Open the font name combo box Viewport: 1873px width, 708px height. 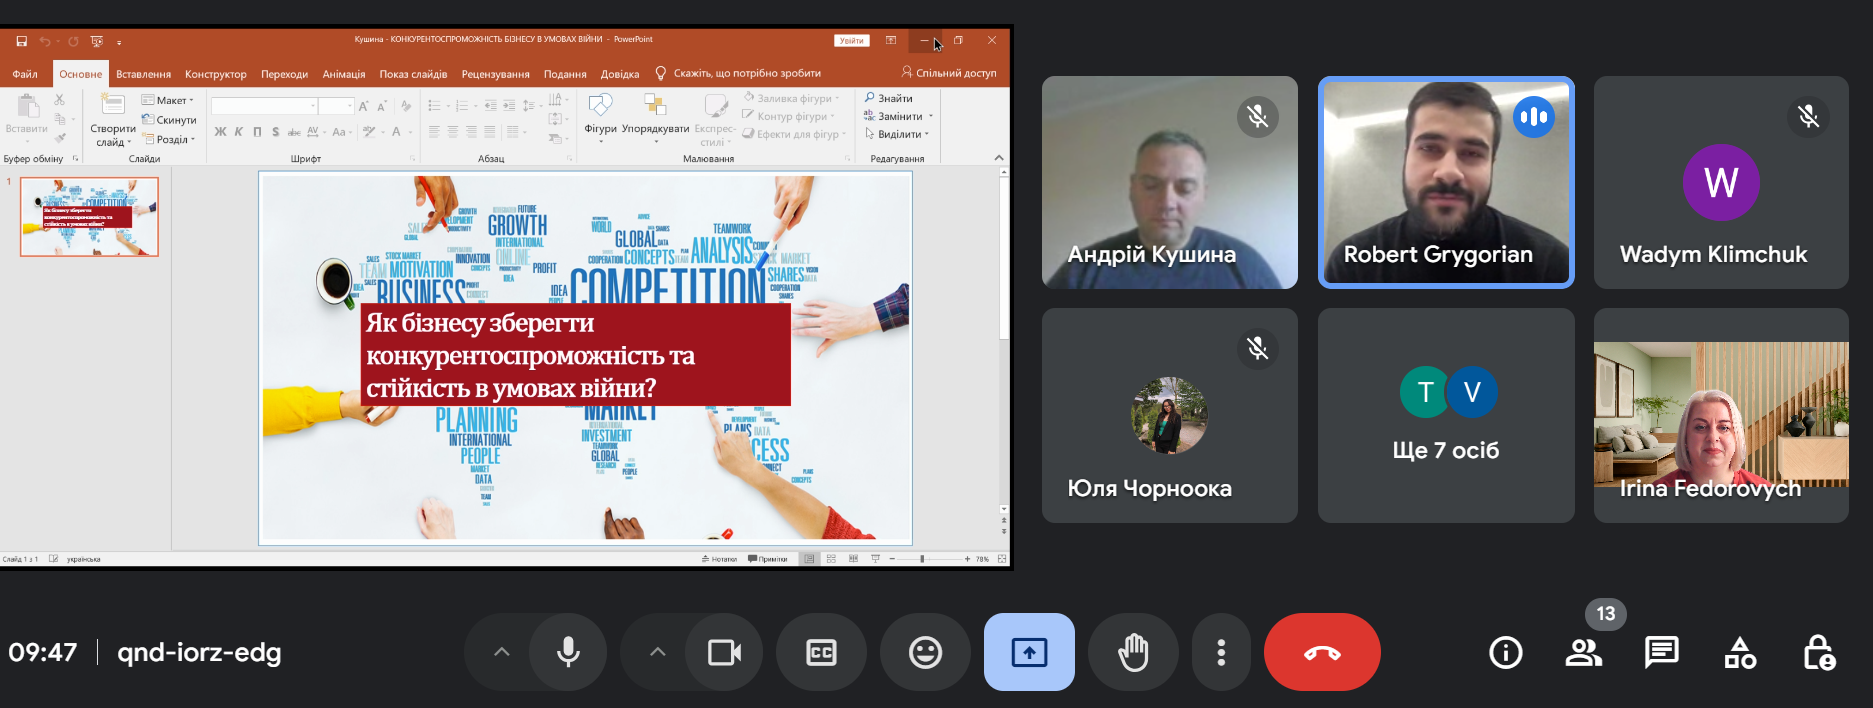pos(264,106)
